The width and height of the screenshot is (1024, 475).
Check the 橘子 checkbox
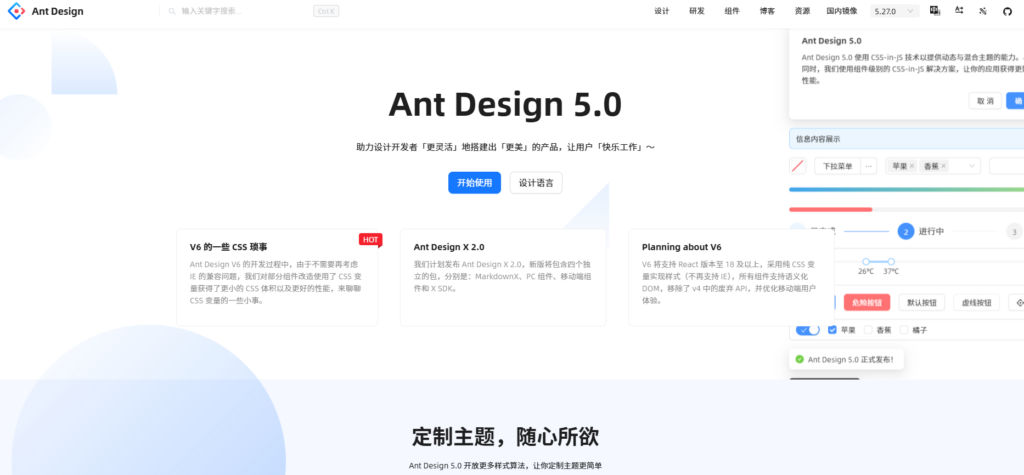tap(905, 330)
